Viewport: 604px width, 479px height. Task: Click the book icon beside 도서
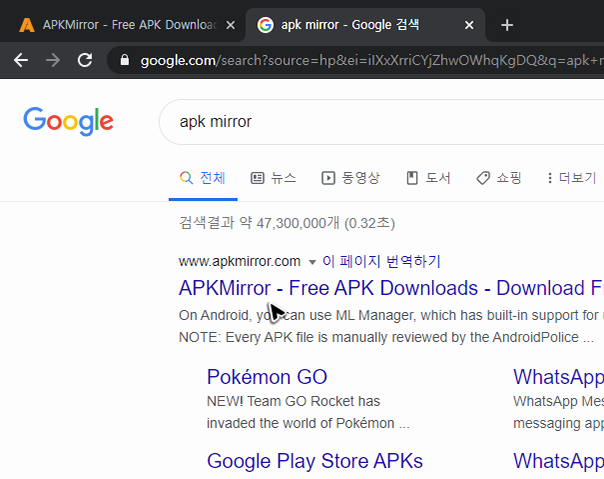[412, 178]
